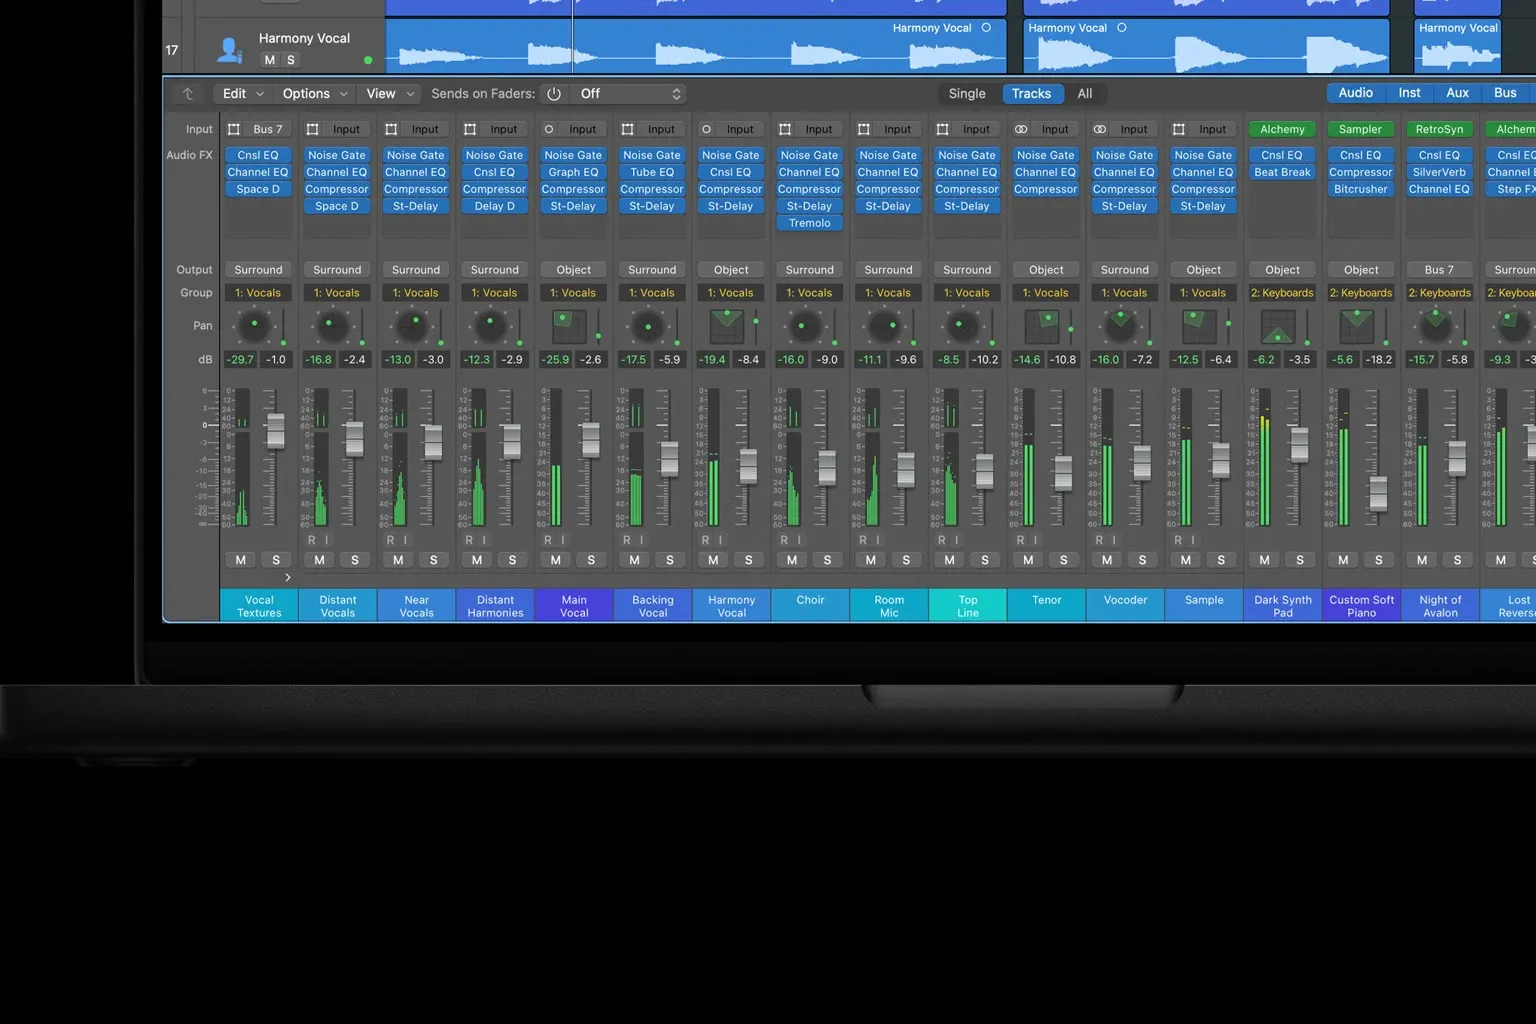The width and height of the screenshot is (1536, 1024).
Task: Click the volume fader on Vocal Textures strip
Action: pyautogui.click(x=275, y=432)
